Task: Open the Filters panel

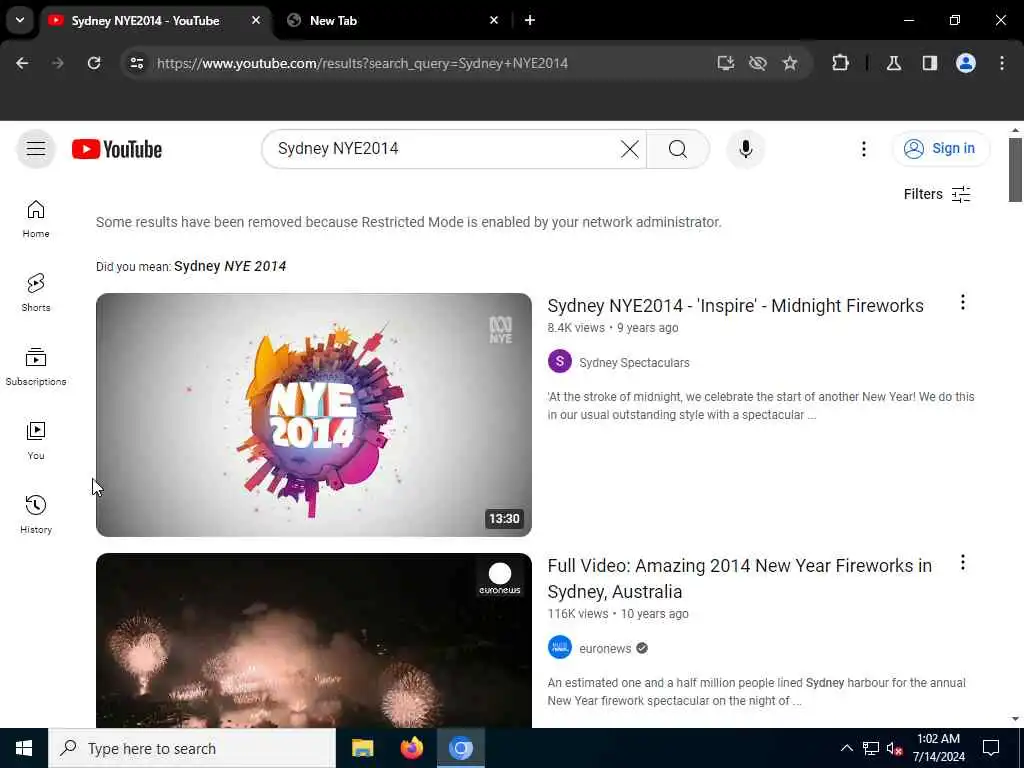Action: click(937, 194)
